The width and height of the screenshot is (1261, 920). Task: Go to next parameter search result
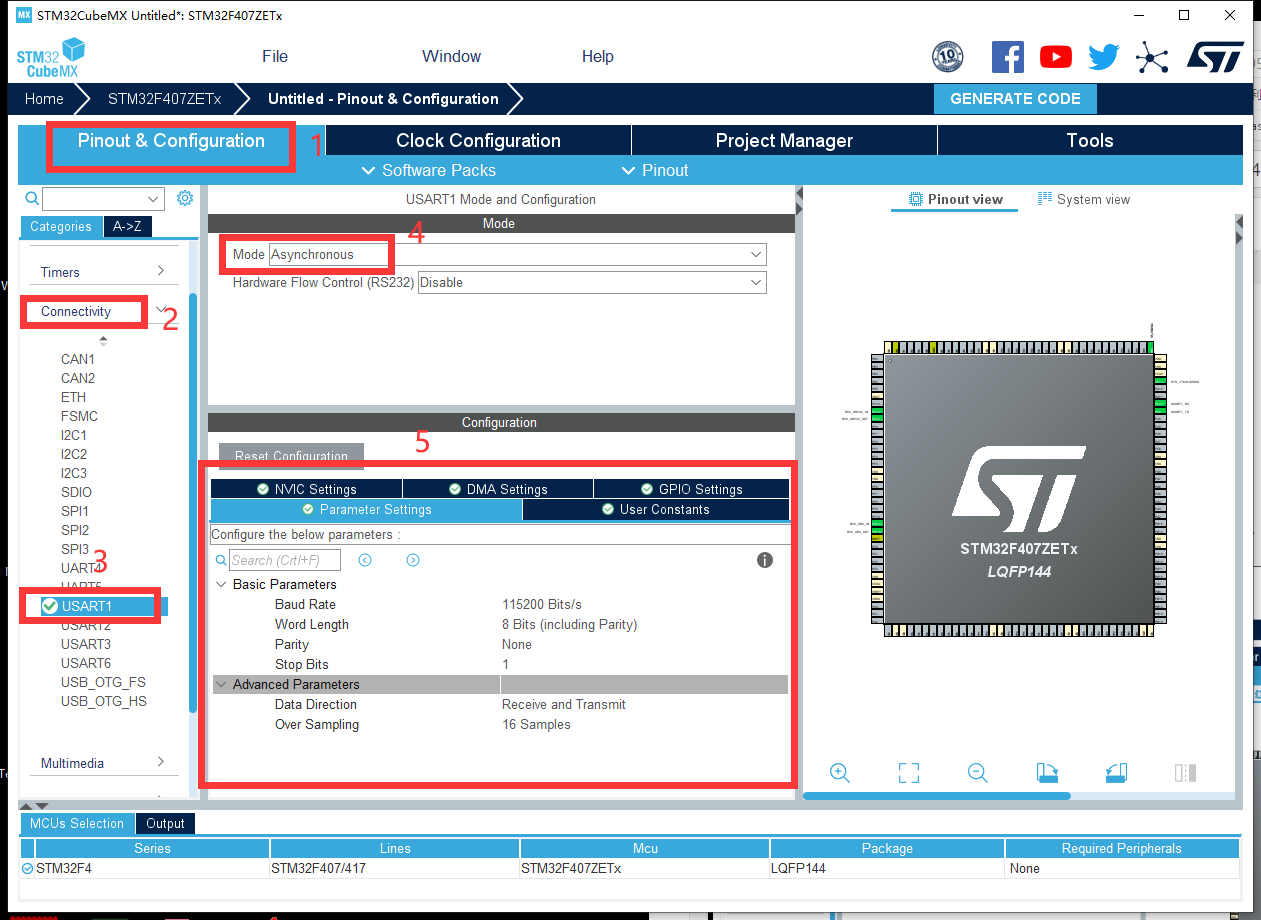(x=413, y=560)
